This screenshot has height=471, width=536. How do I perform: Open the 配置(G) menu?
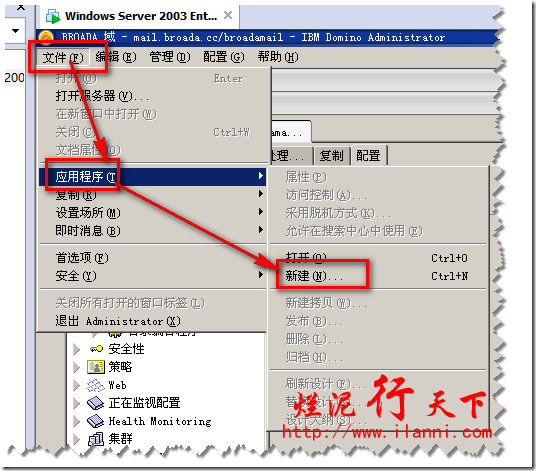[x=224, y=57]
